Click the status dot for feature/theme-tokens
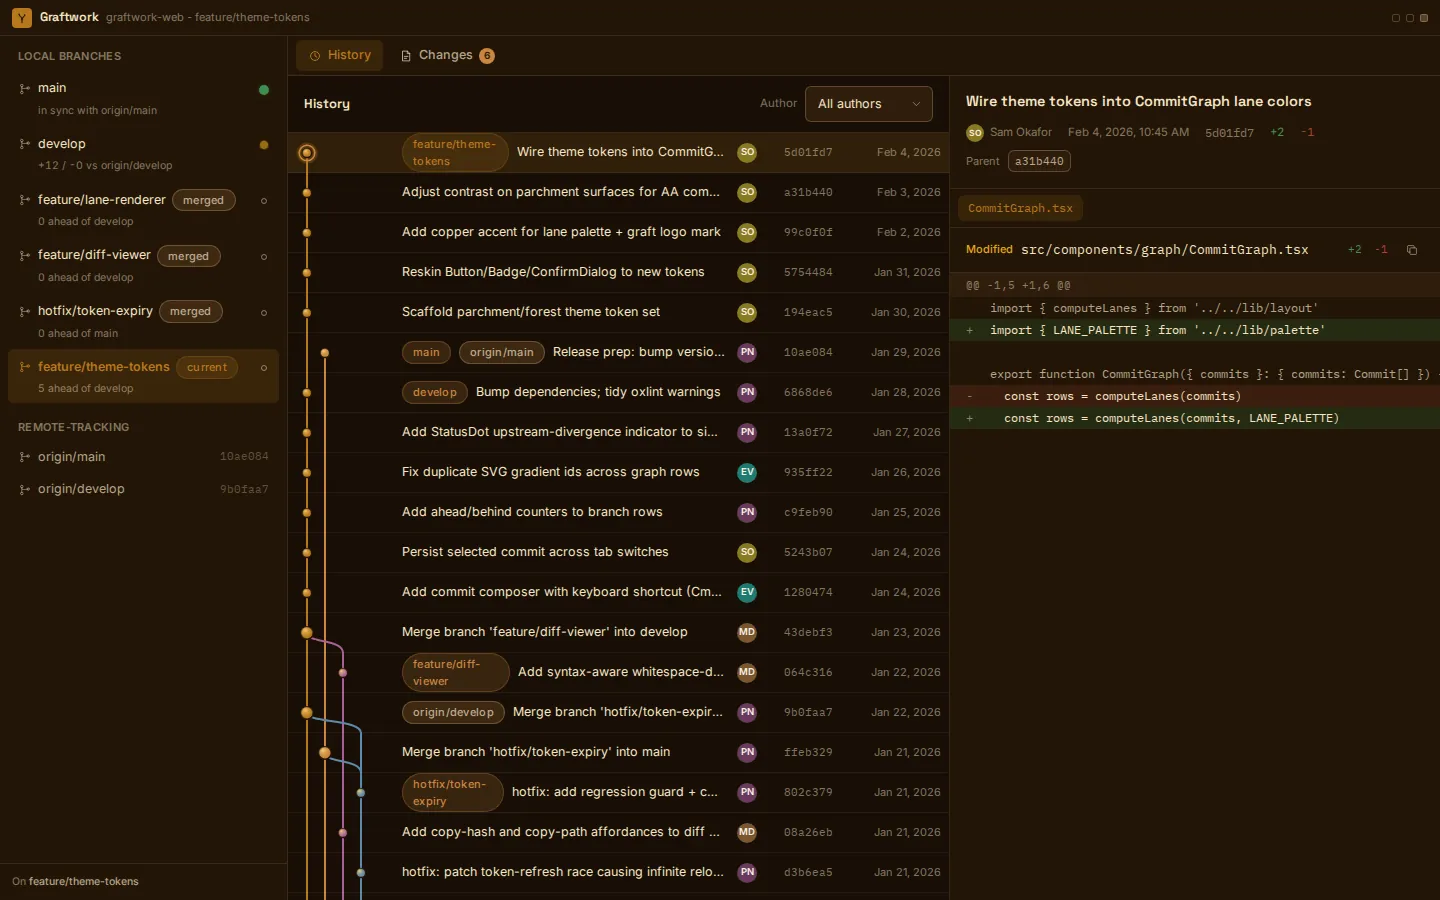 point(264,368)
